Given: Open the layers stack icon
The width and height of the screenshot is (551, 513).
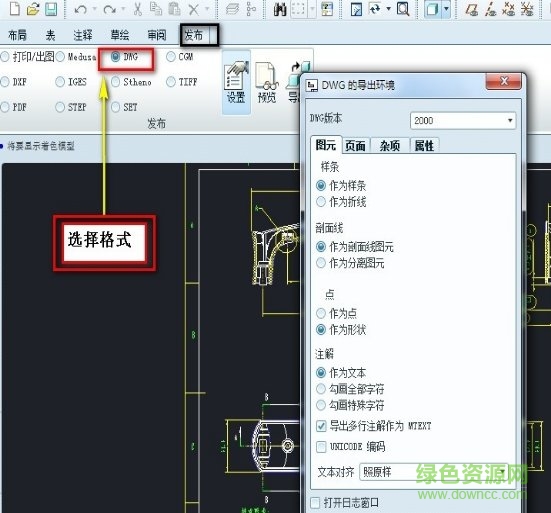Looking at the screenshot, I should pyautogui.click(x=232, y=9).
